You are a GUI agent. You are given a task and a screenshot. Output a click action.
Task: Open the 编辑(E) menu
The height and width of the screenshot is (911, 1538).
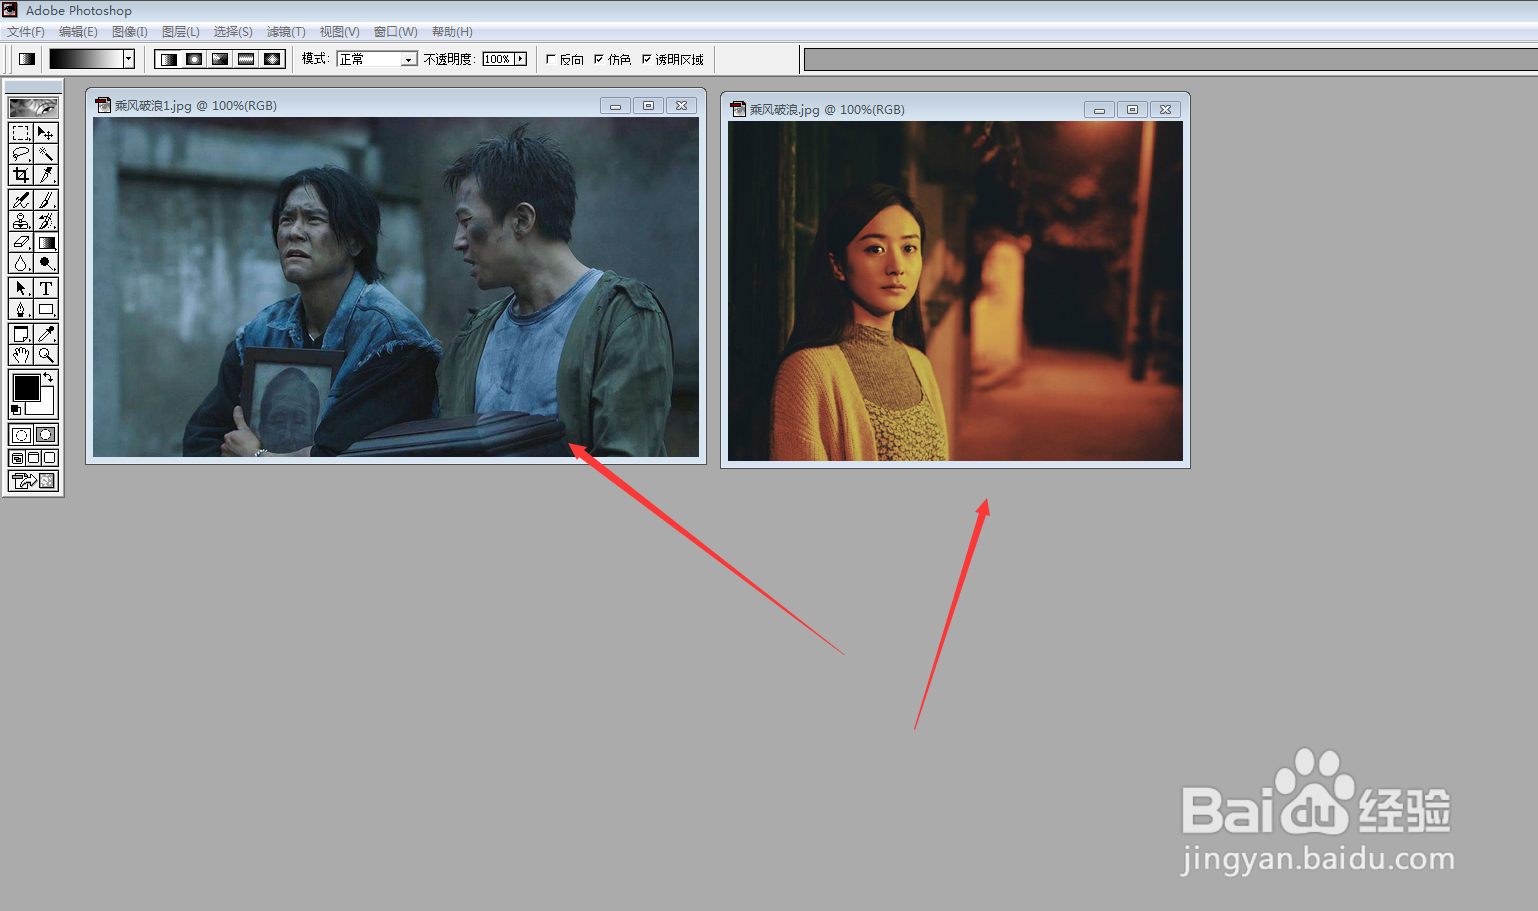click(x=78, y=32)
